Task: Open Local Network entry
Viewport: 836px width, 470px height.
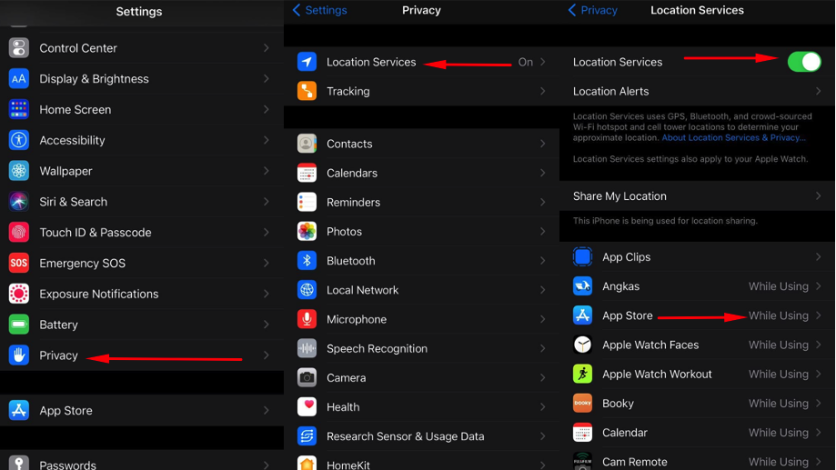Action: 421,290
